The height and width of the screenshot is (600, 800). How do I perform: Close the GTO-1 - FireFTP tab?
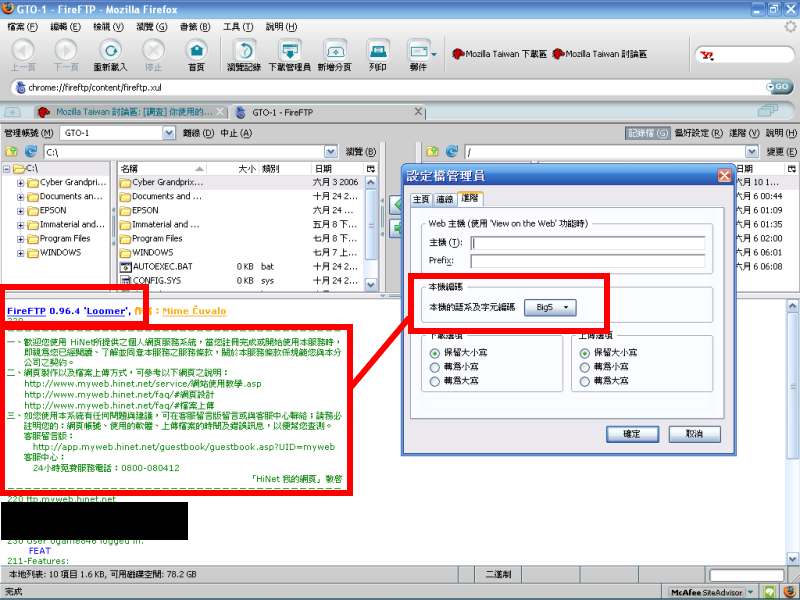418,111
